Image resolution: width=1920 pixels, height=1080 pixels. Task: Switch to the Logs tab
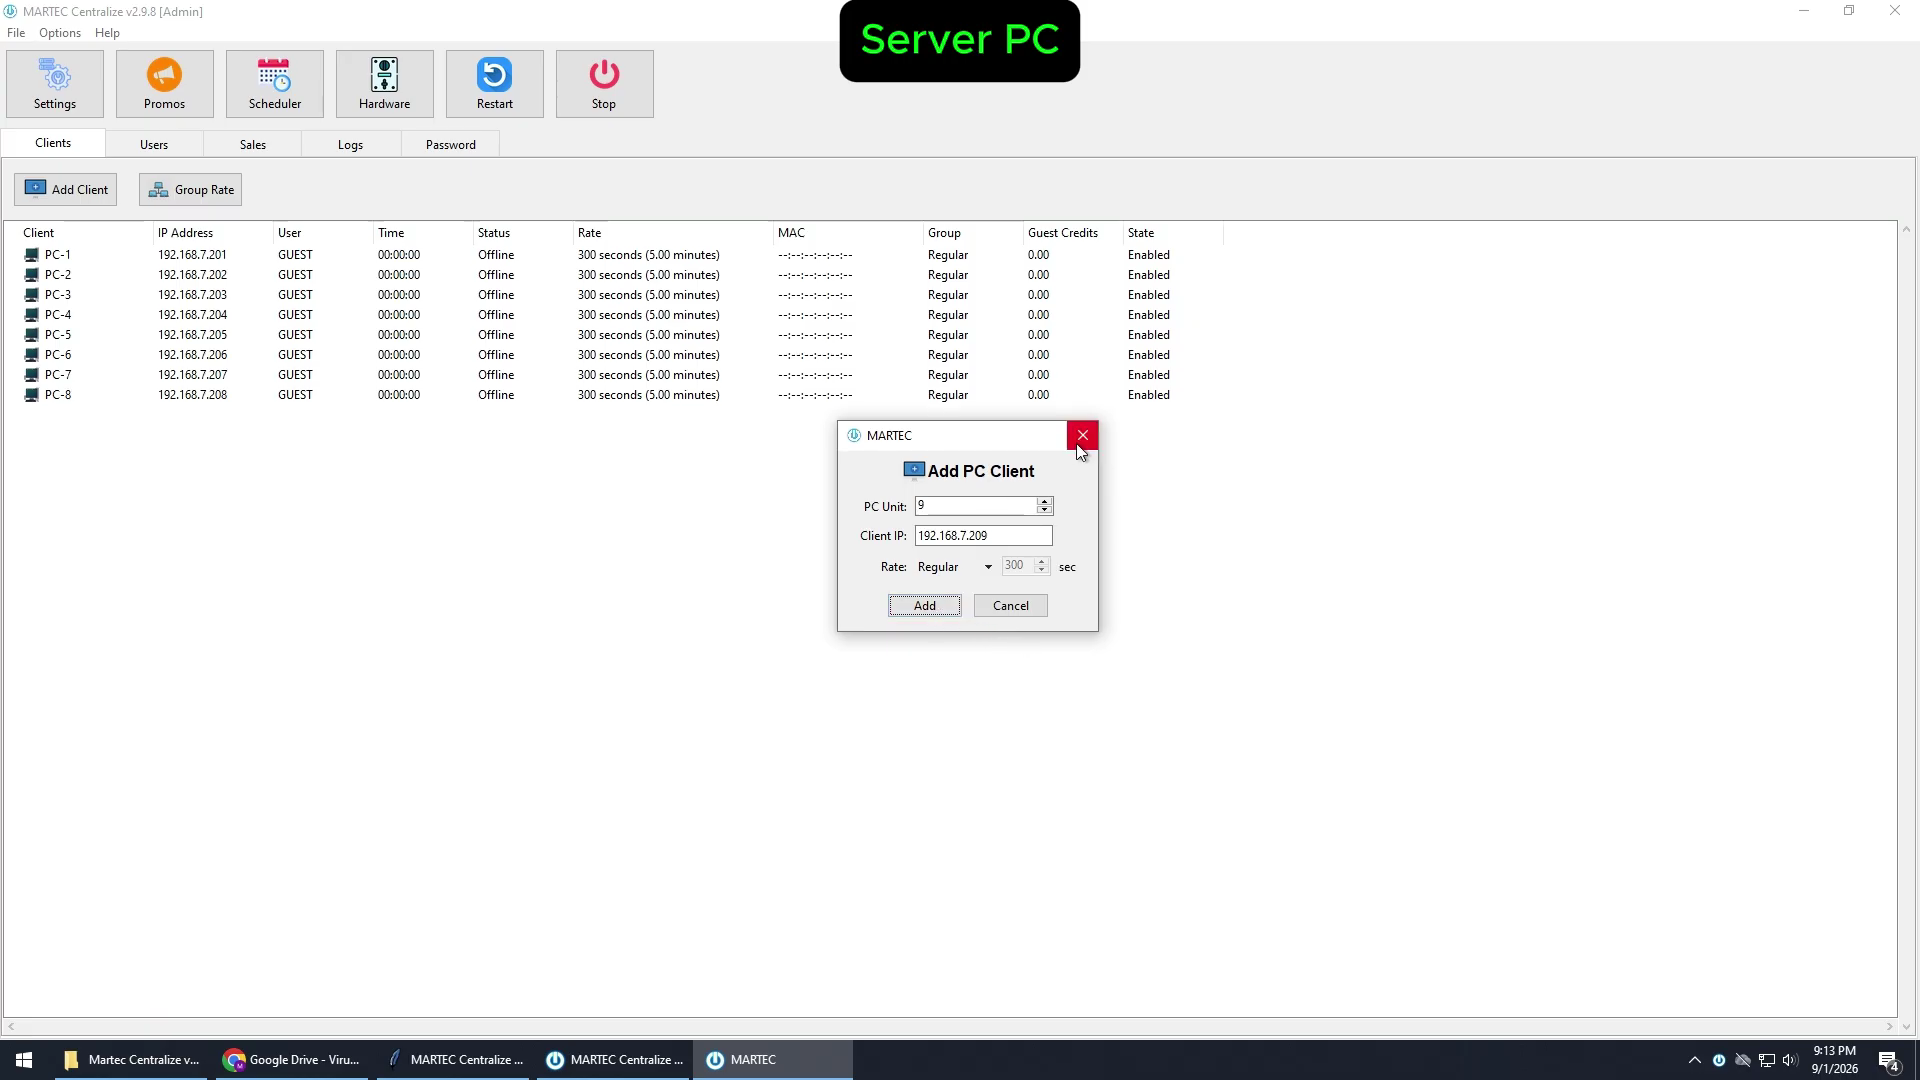[350, 145]
